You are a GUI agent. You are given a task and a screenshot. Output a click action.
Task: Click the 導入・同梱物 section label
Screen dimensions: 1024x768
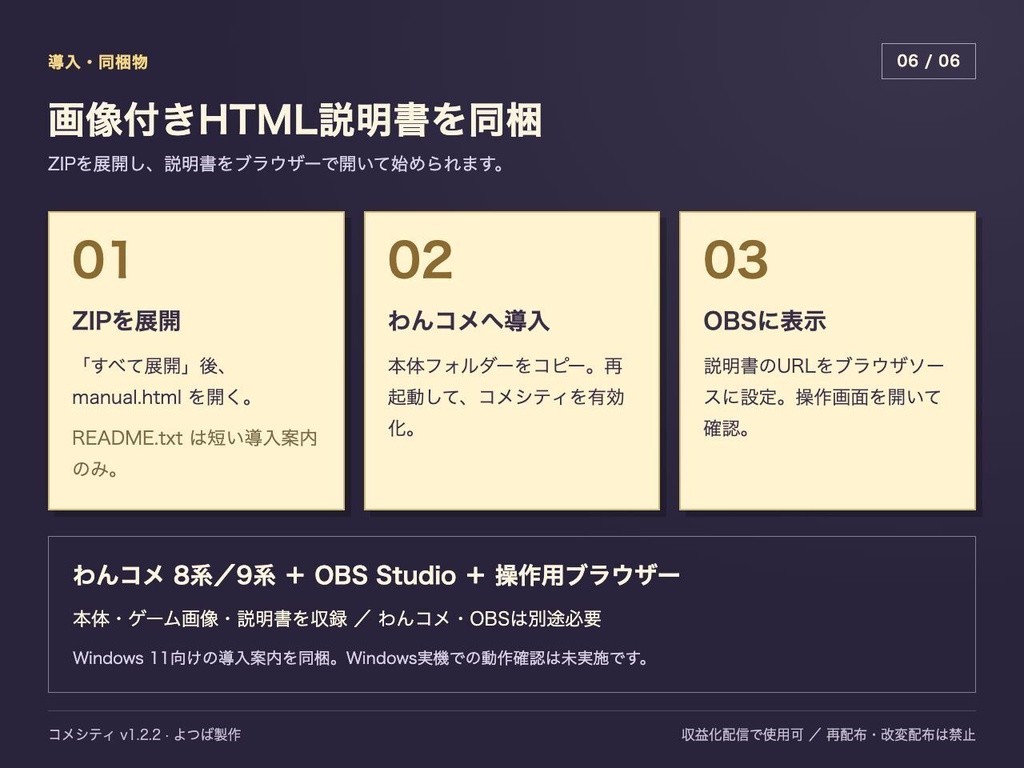(98, 62)
